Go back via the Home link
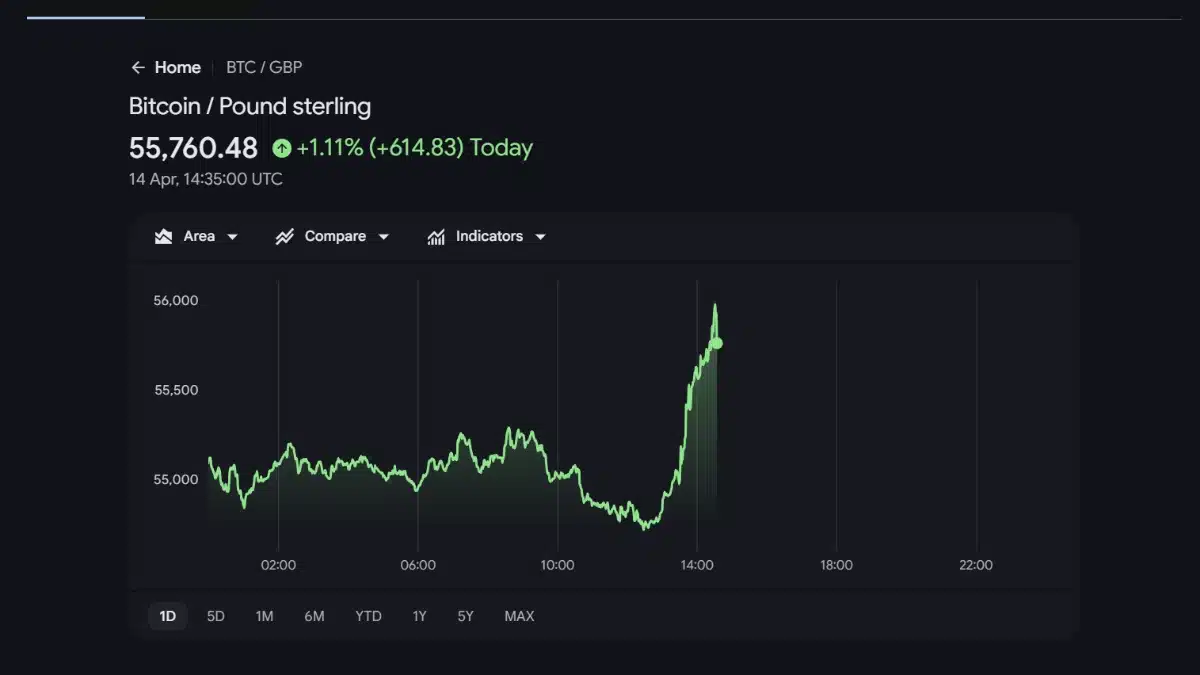The width and height of the screenshot is (1200, 675). tap(177, 67)
